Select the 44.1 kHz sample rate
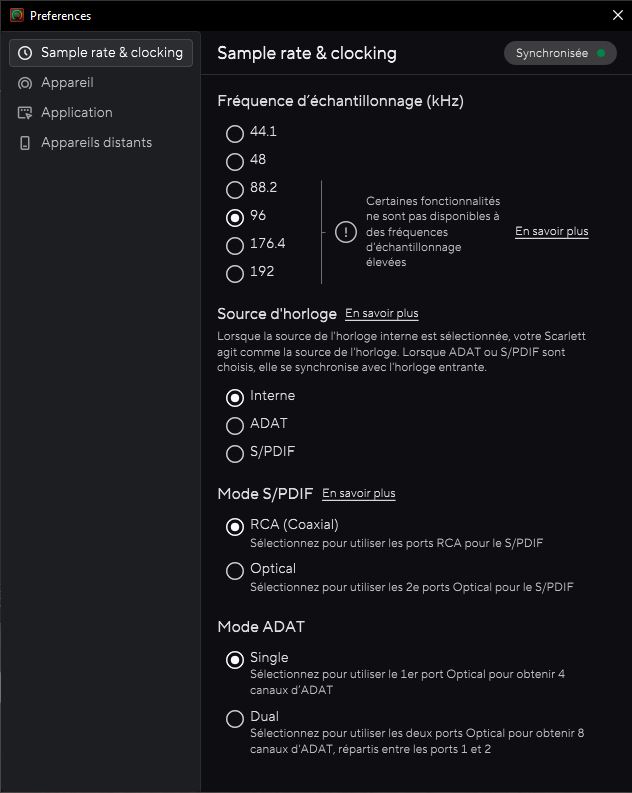The image size is (632, 793). point(235,133)
